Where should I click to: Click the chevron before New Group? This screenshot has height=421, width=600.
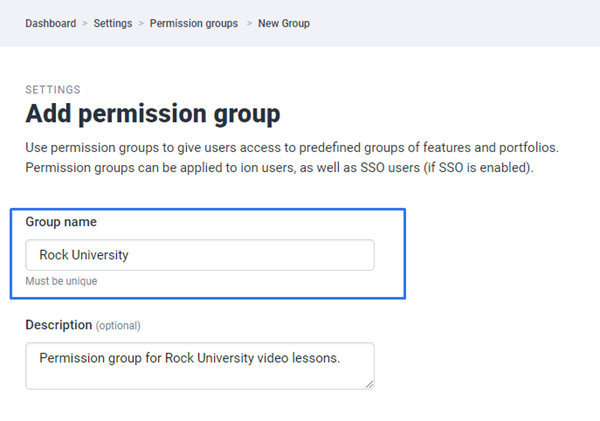tap(248, 23)
